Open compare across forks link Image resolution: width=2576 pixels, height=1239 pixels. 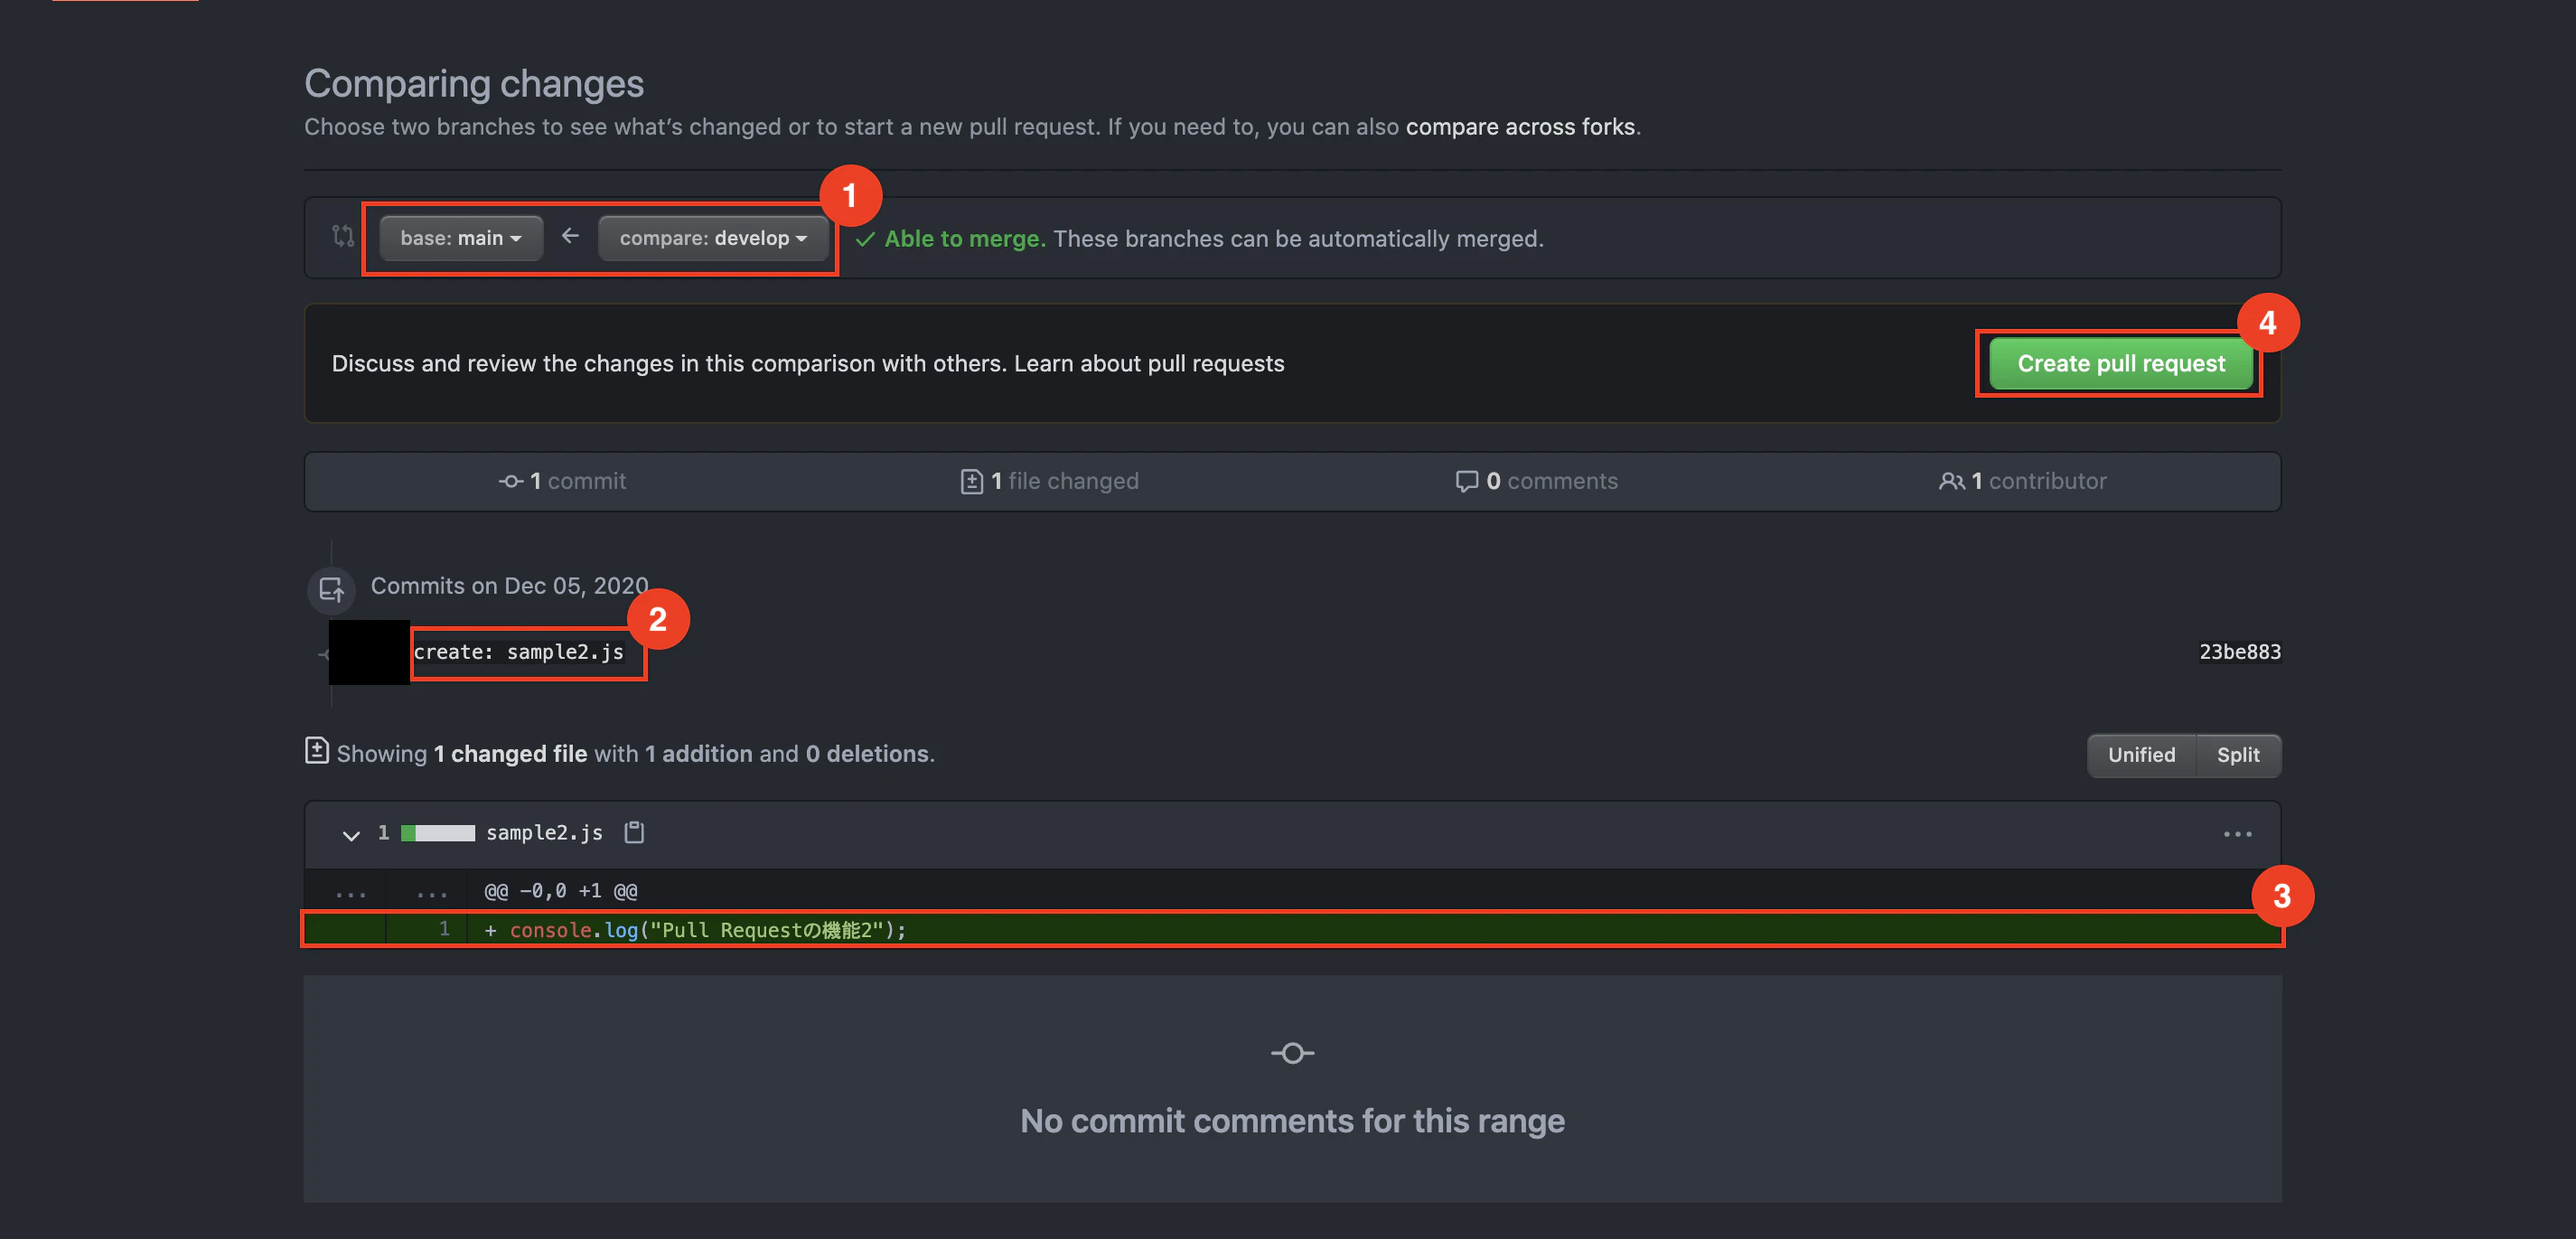click(1520, 127)
